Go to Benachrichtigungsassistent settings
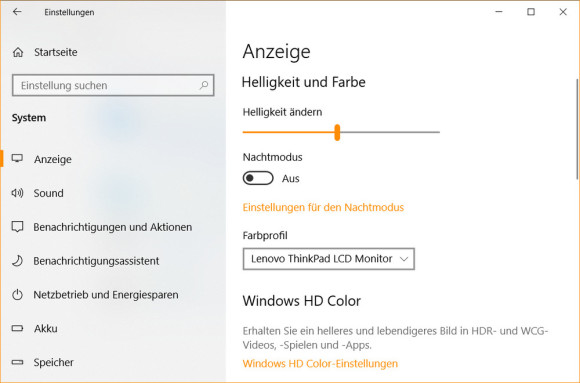The image size is (580, 383). (96, 261)
